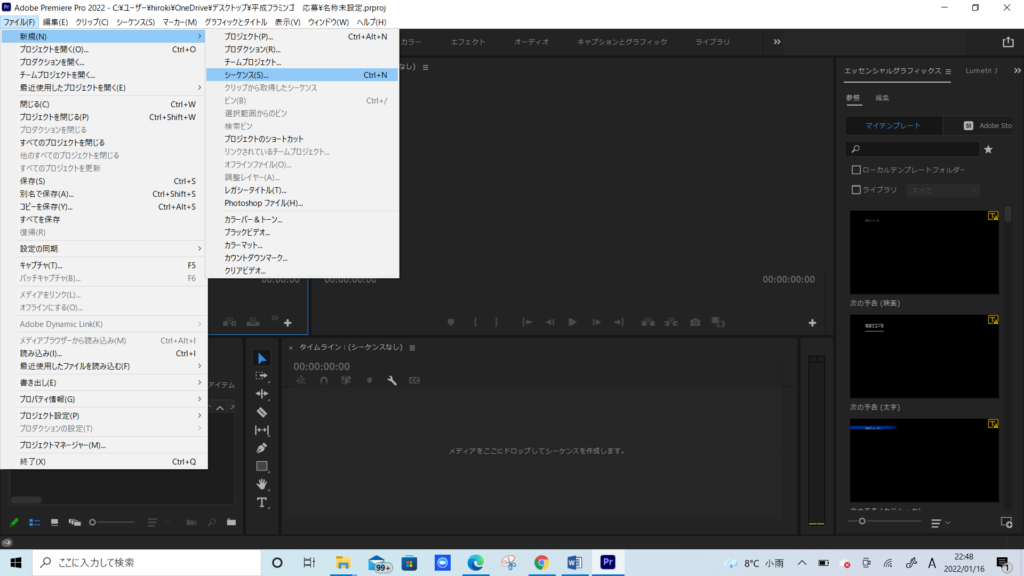
Task: Click the green pencil writable project icon
Action: point(14,522)
